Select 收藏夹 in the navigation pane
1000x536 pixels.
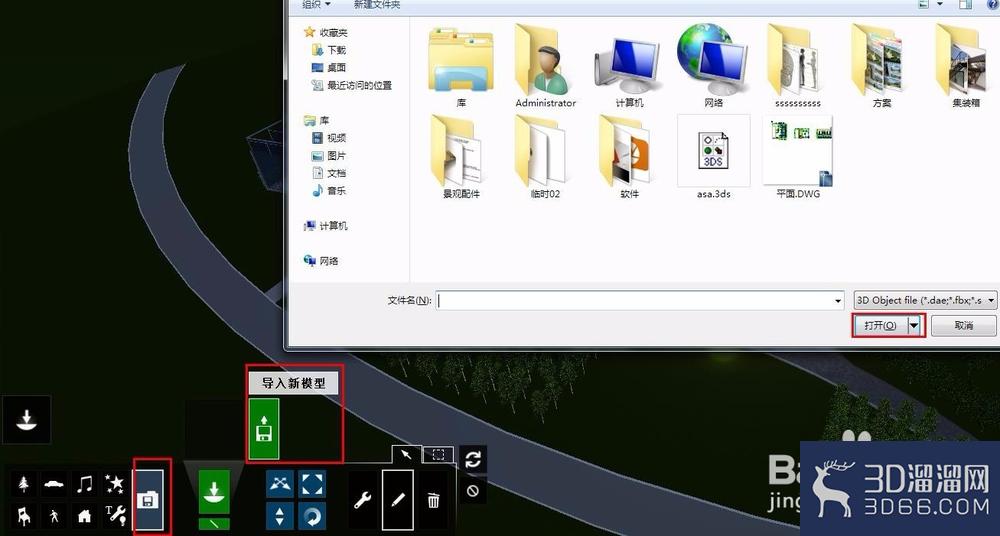[x=325, y=32]
